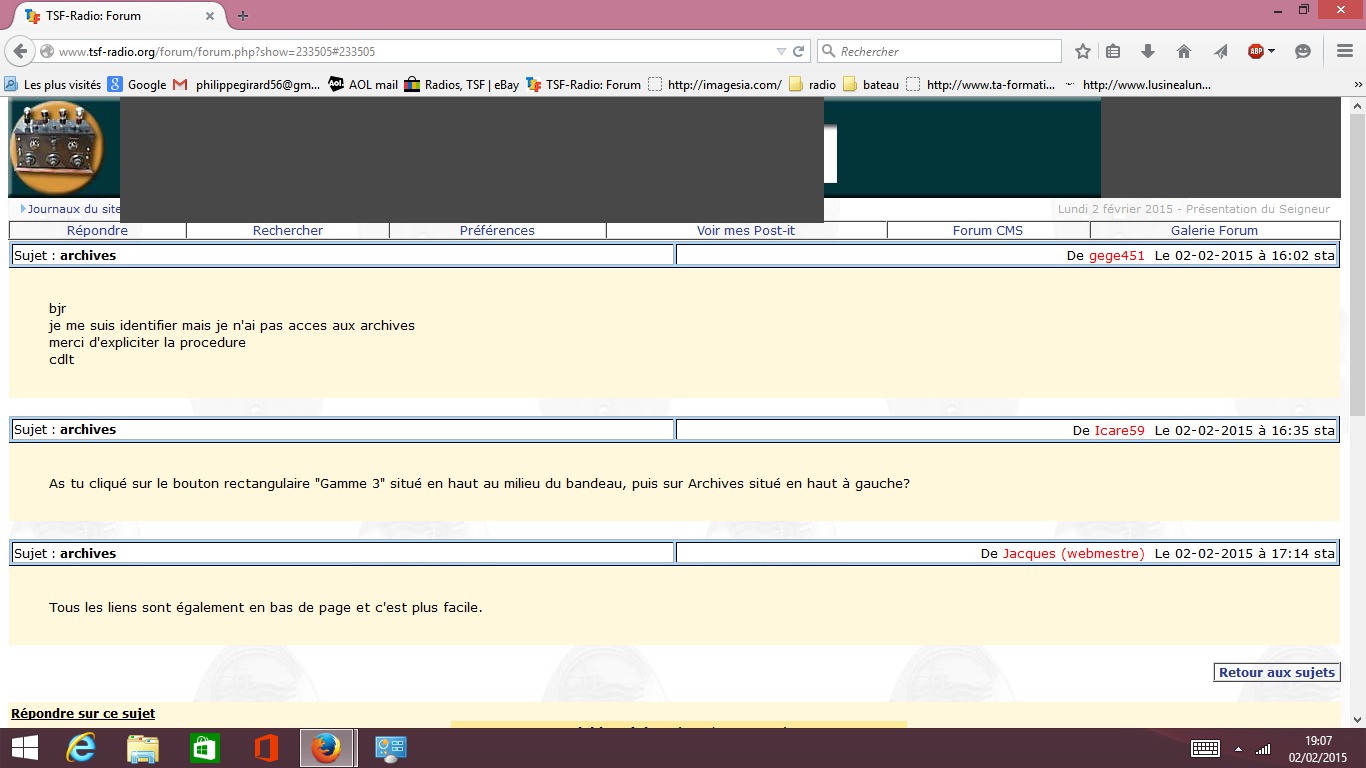Open the Galerie Forum menu item

[1214, 230]
